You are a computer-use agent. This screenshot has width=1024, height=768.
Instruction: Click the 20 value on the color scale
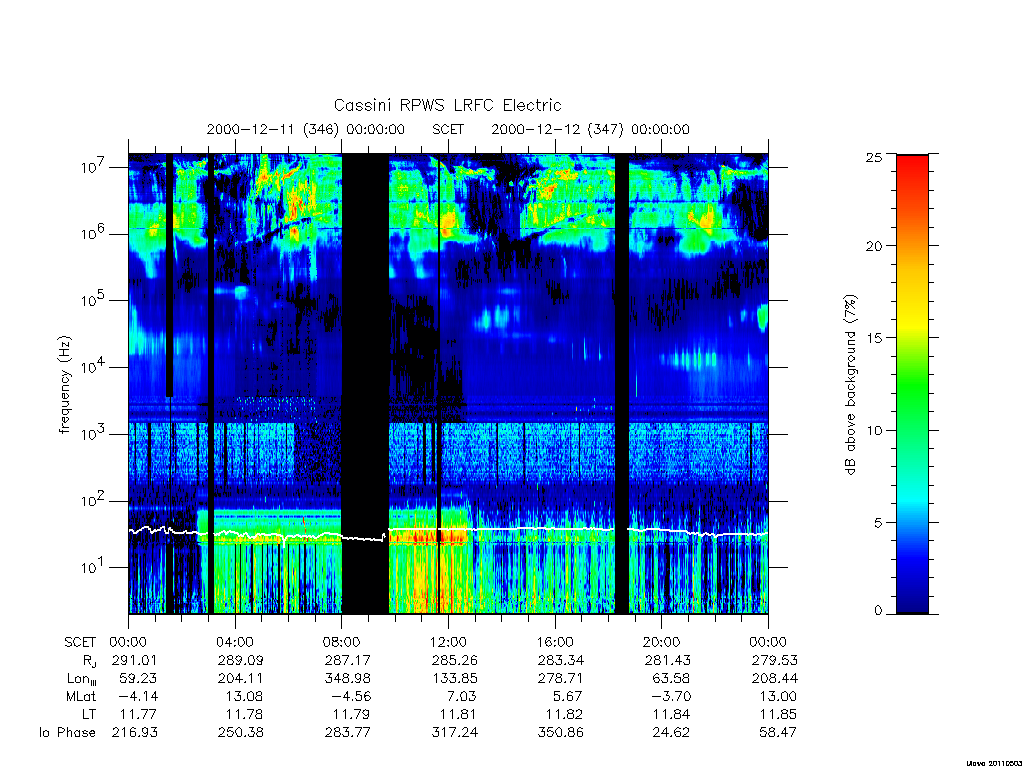coord(874,246)
